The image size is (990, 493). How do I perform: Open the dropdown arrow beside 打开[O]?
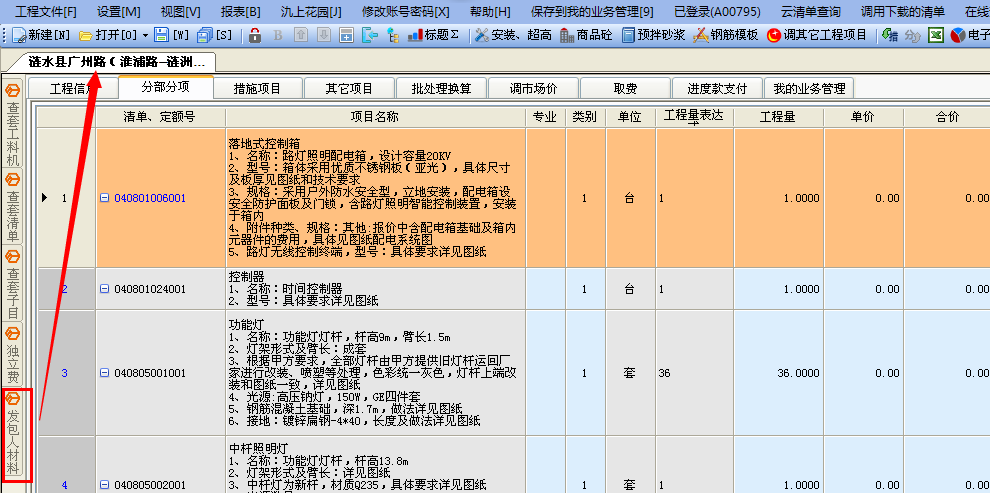(x=145, y=35)
